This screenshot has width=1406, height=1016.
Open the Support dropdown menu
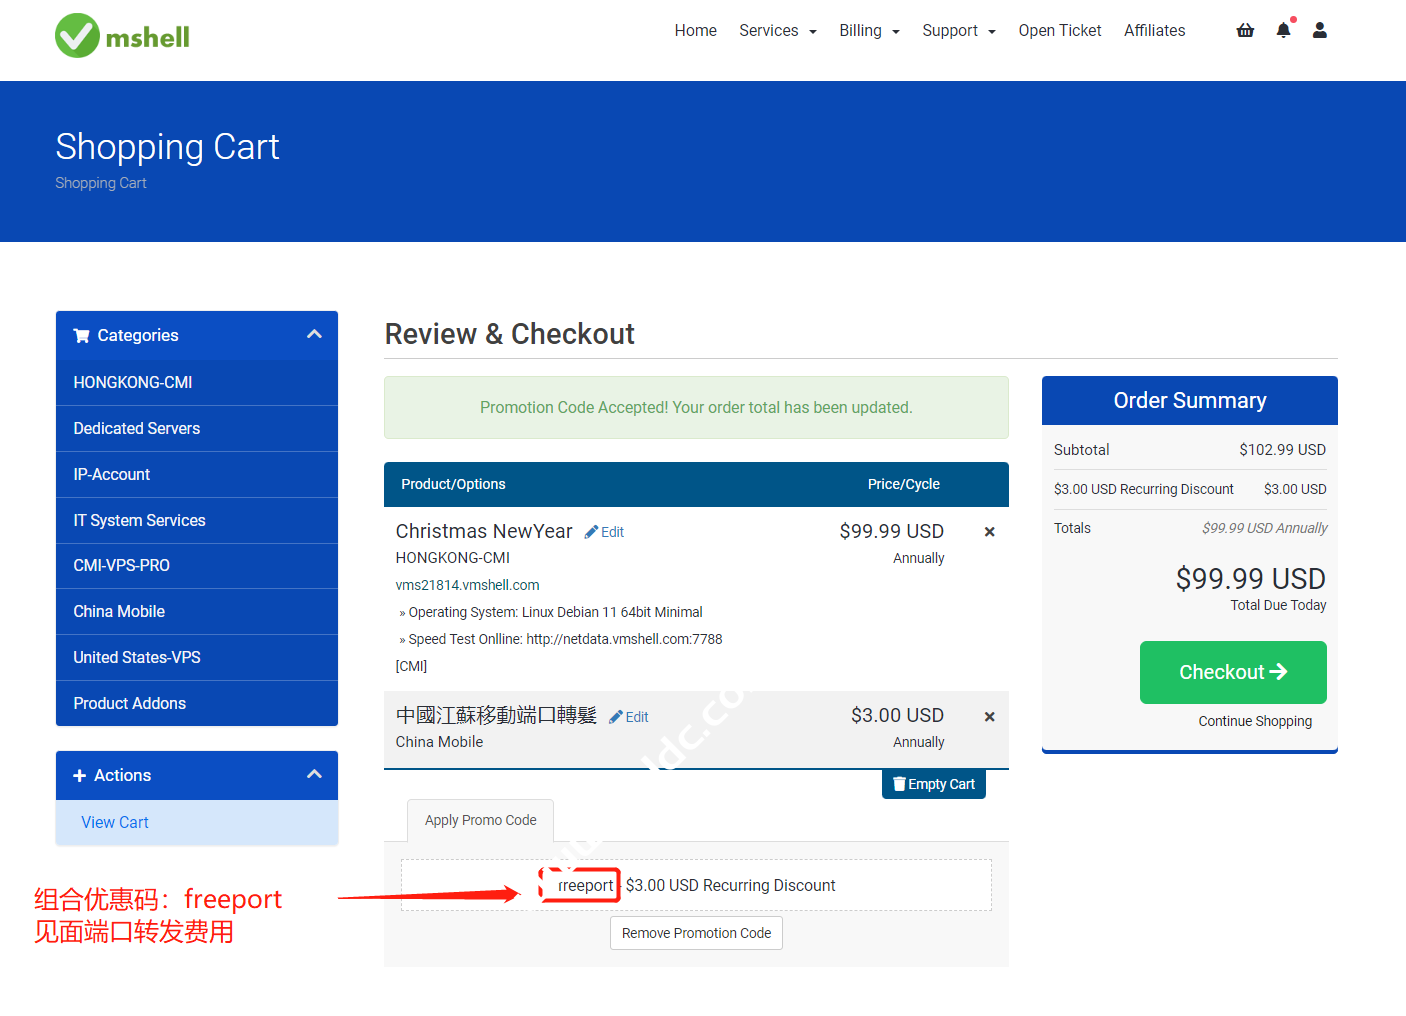(x=958, y=31)
